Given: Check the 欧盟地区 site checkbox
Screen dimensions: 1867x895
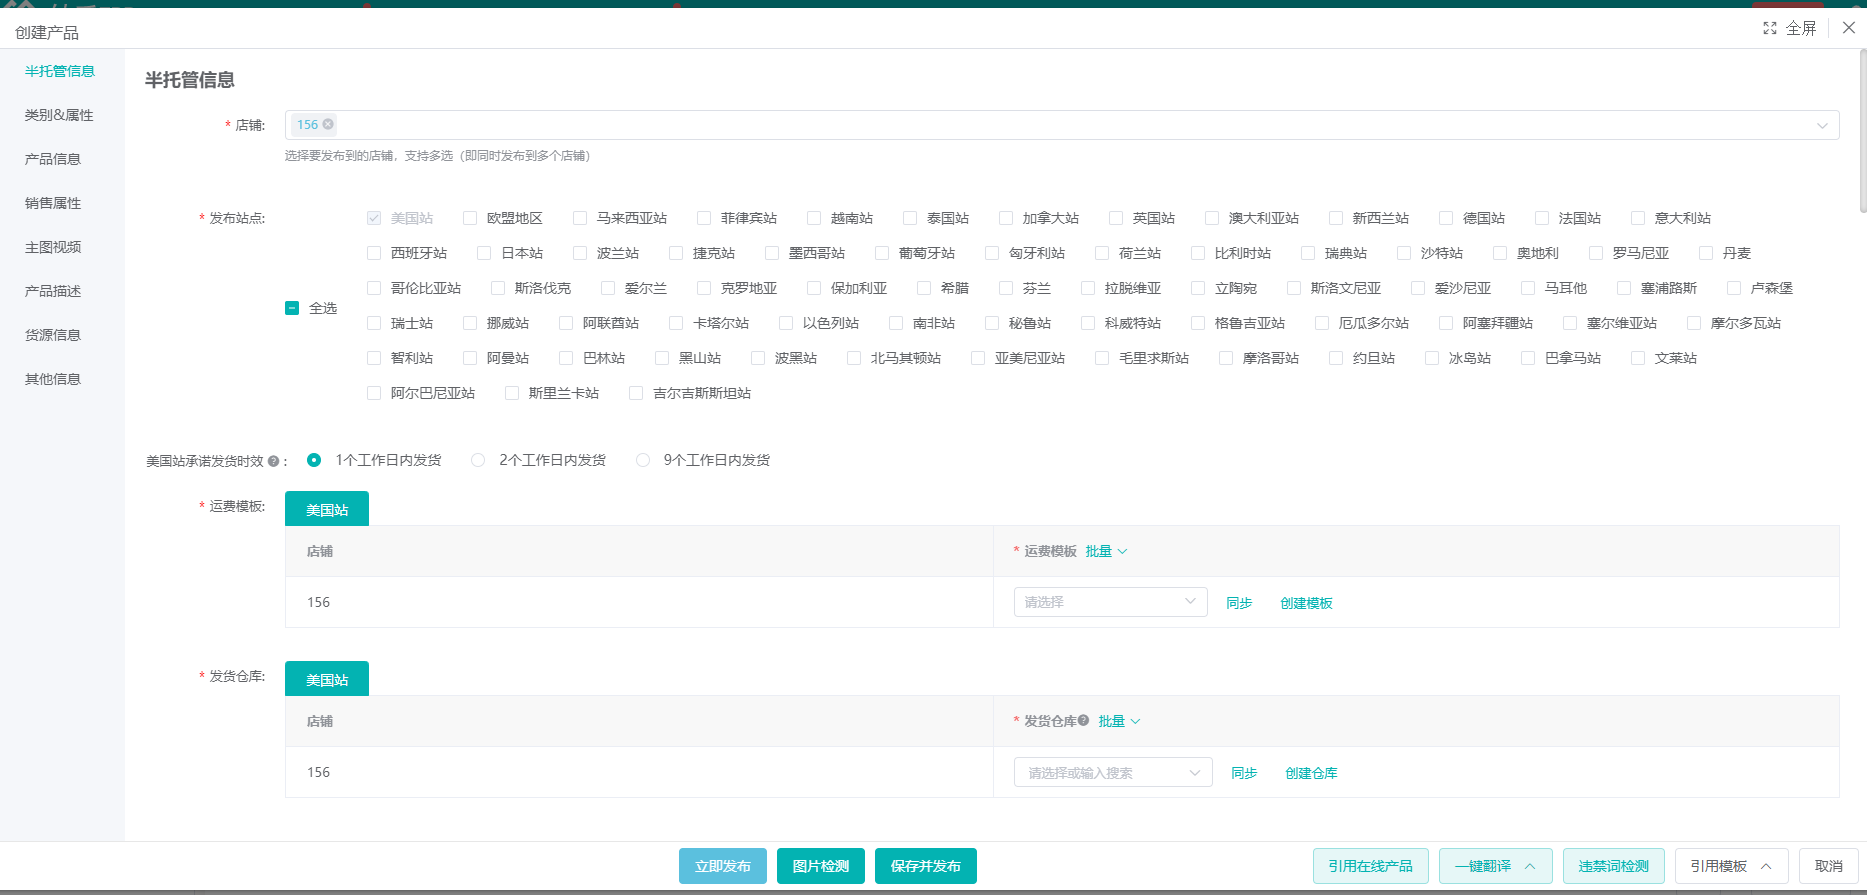Looking at the screenshot, I should tap(470, 218).
